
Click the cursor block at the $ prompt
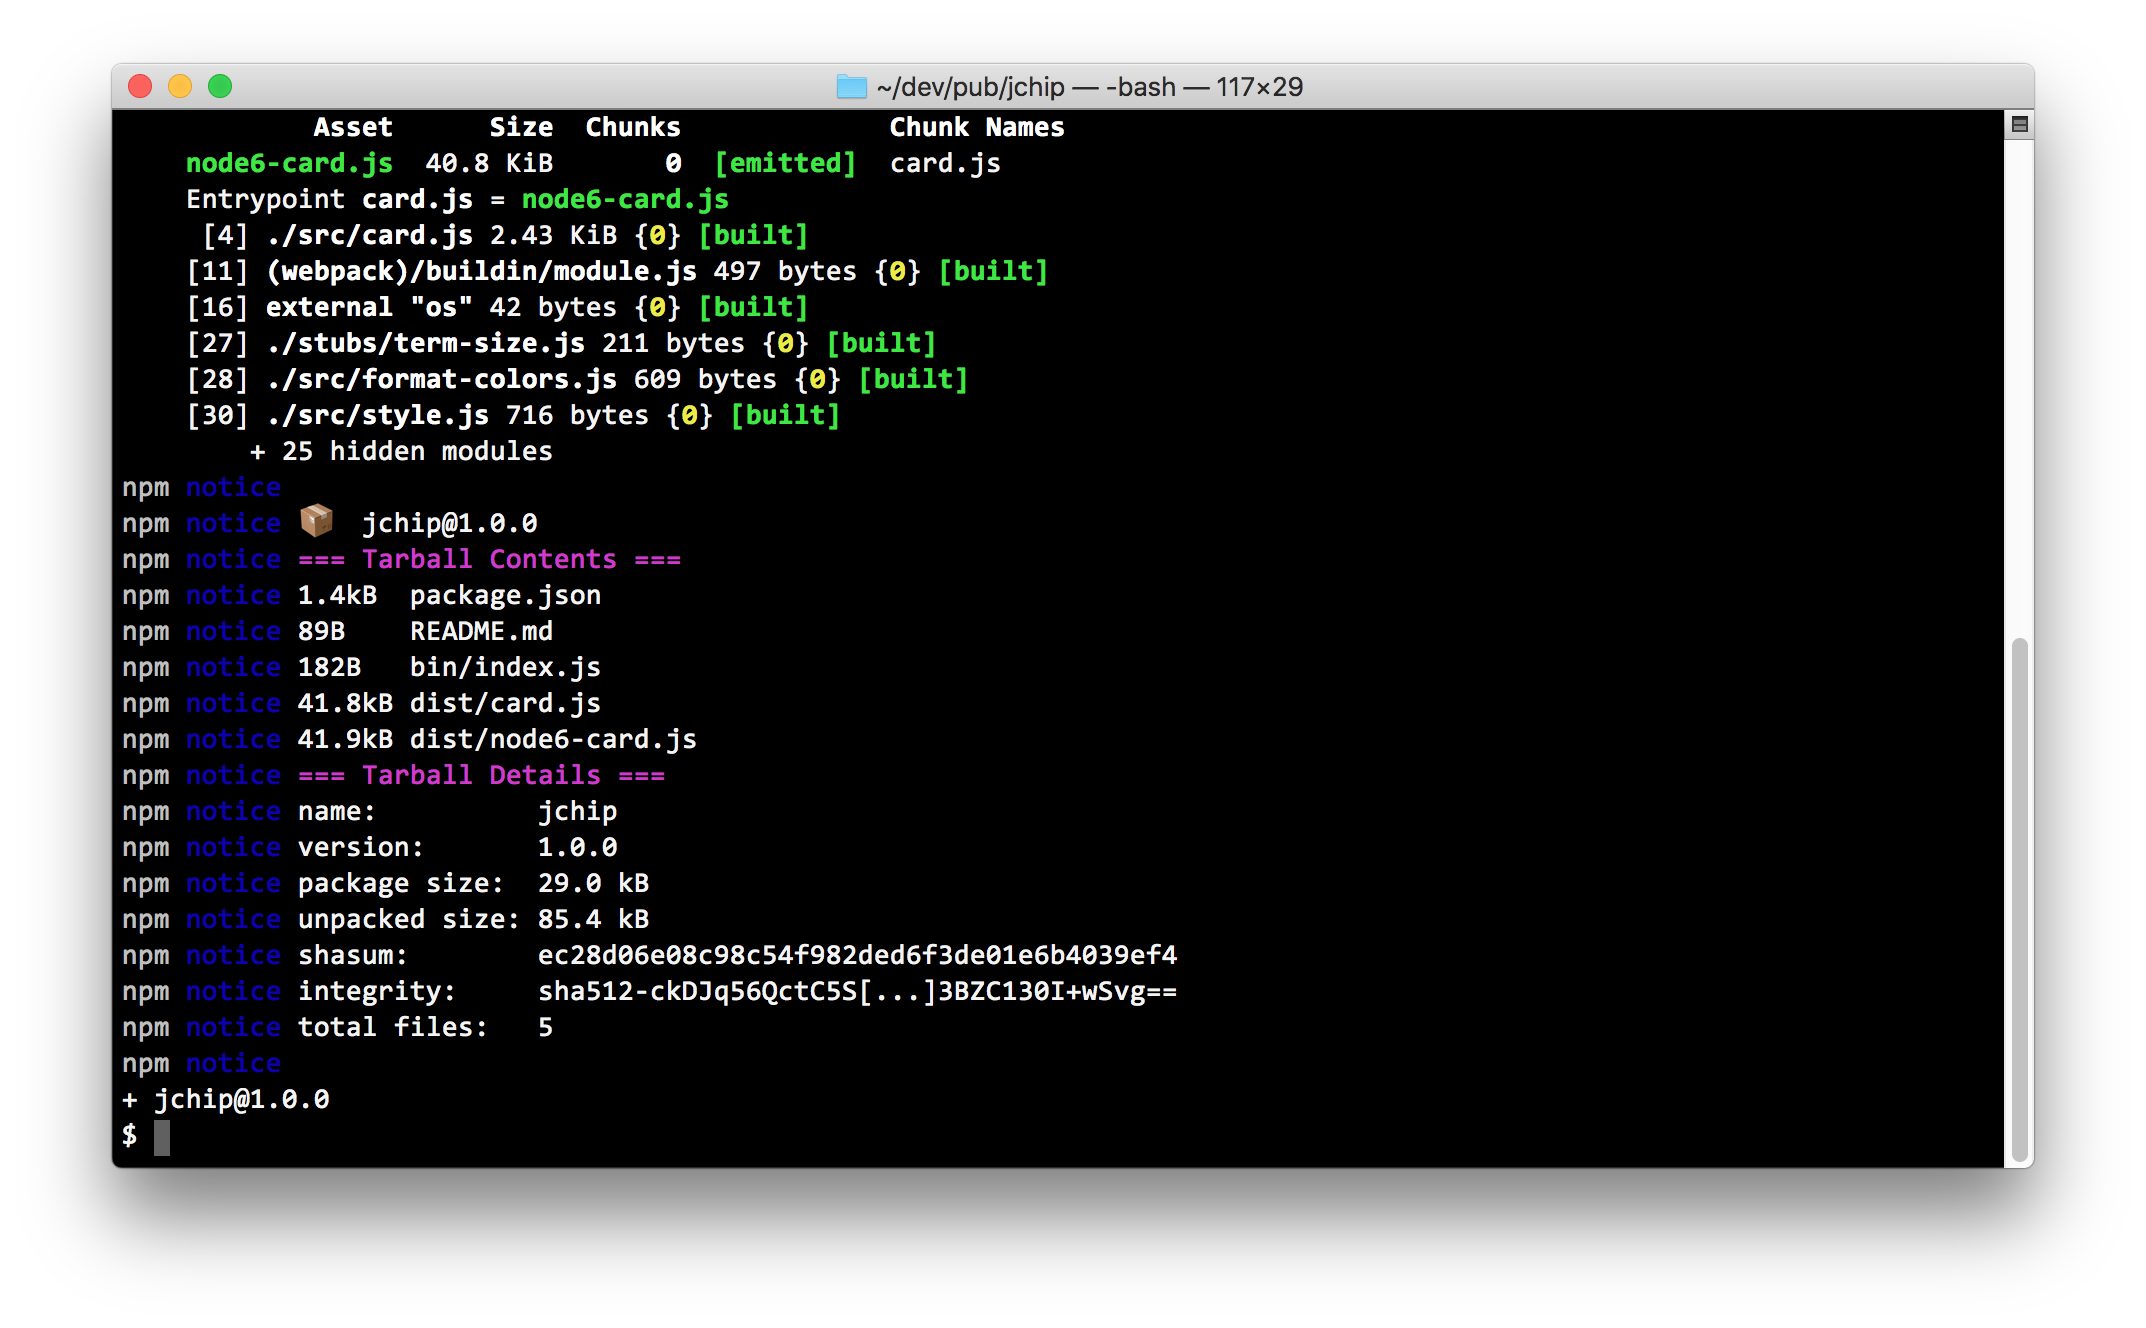tap(162, 1137)
